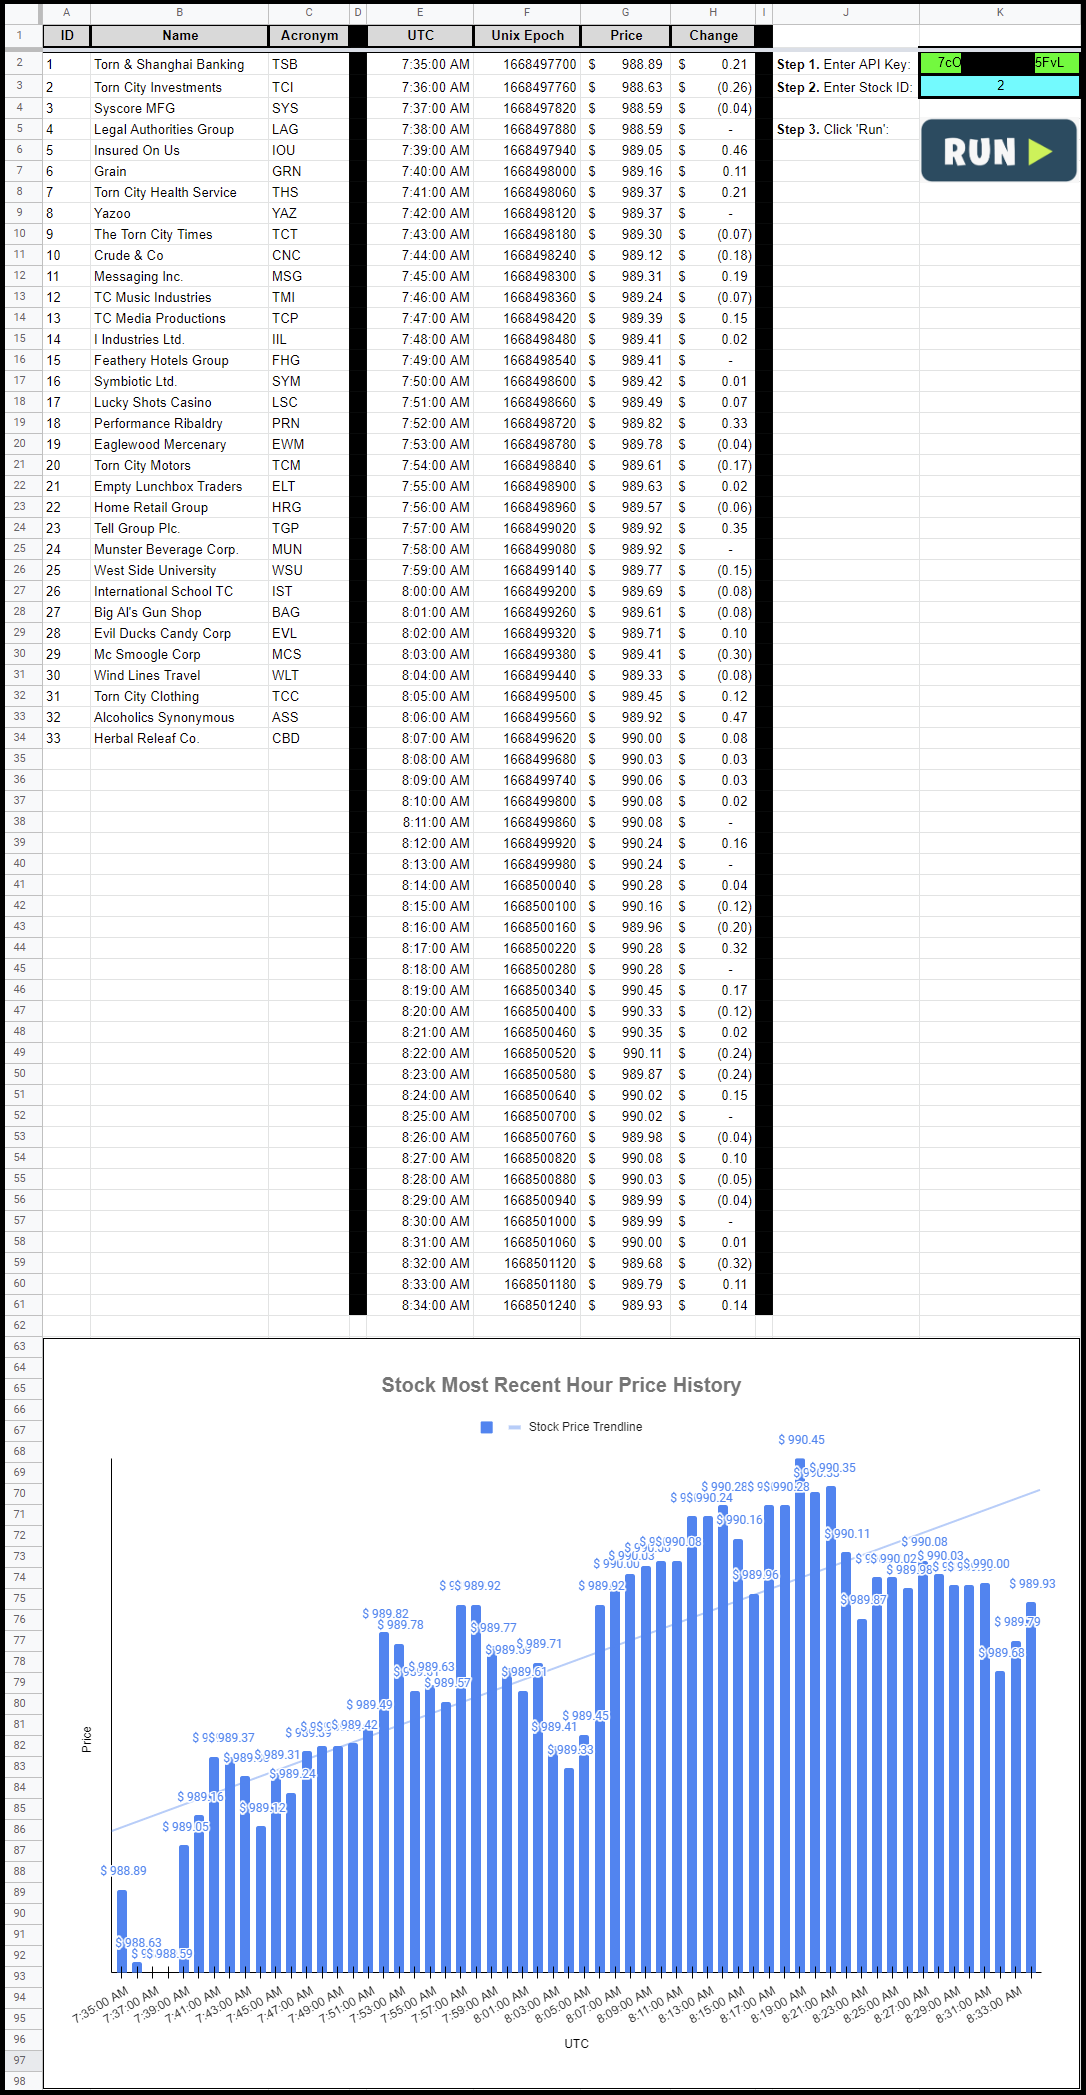Select cell Eaglewood Mercenary
The image size is (1086, 2095).
click(x=180, y=444)
